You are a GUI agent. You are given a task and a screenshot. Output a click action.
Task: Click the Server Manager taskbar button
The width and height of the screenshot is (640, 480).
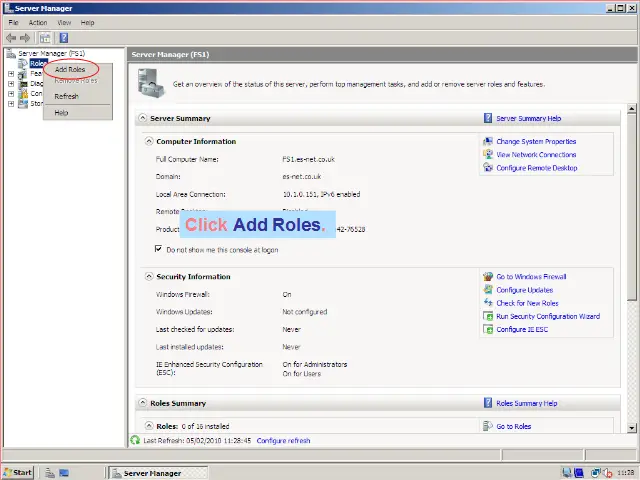[158, 473]
